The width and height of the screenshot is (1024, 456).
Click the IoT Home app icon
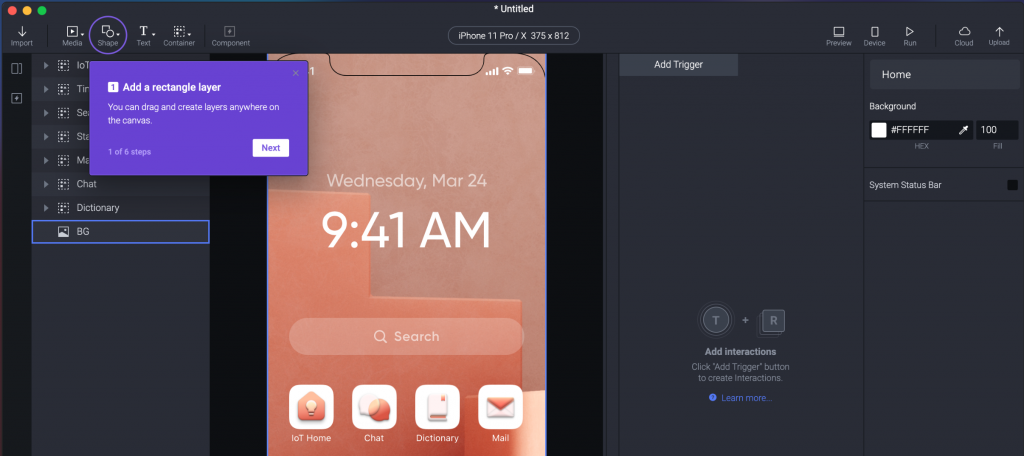point(312,407)
